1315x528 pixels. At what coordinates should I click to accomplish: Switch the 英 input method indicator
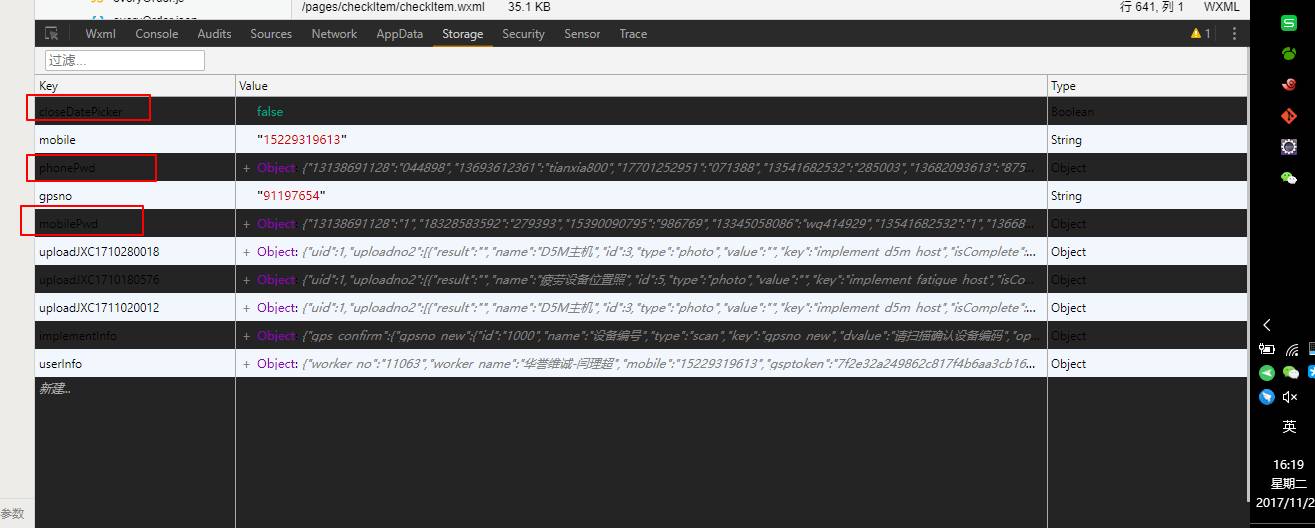click(1290, 427)
